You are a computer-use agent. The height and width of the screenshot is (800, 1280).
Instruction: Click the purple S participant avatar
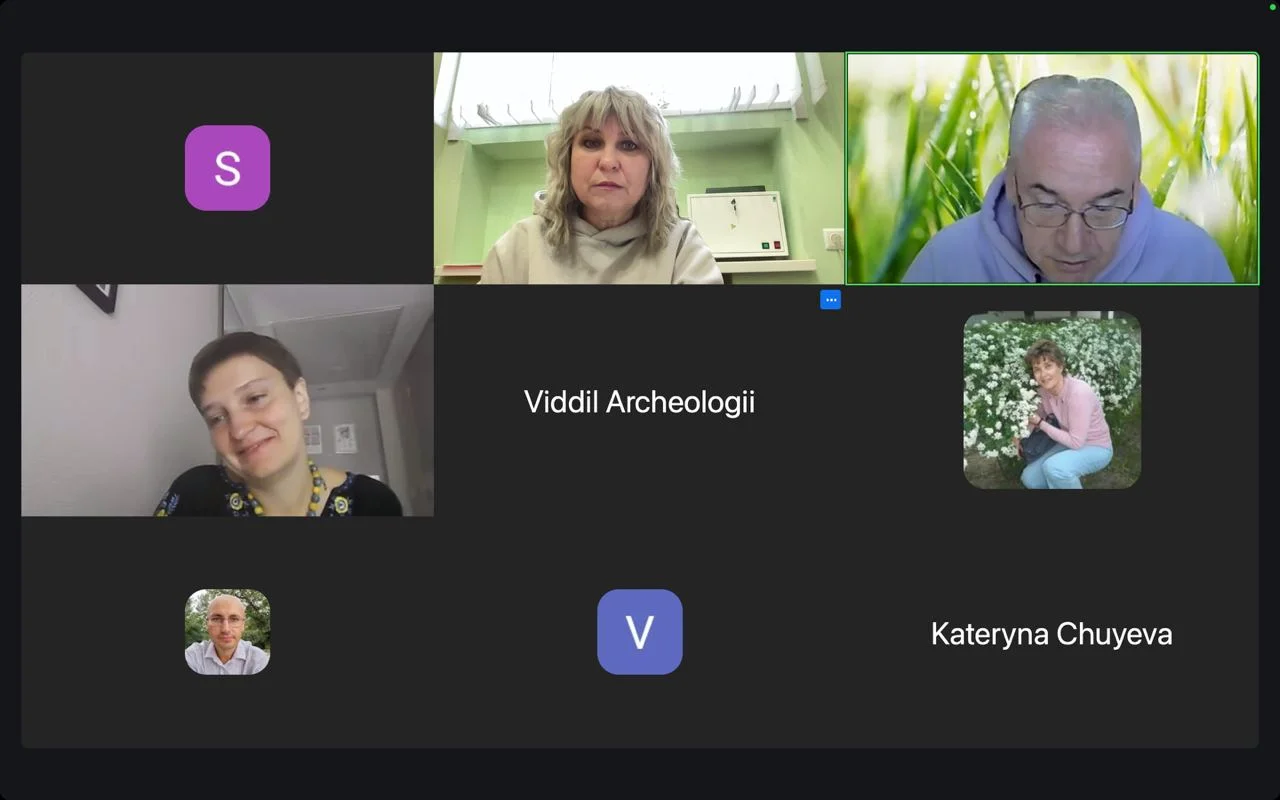pyautogui.click(x=227, y=168)
